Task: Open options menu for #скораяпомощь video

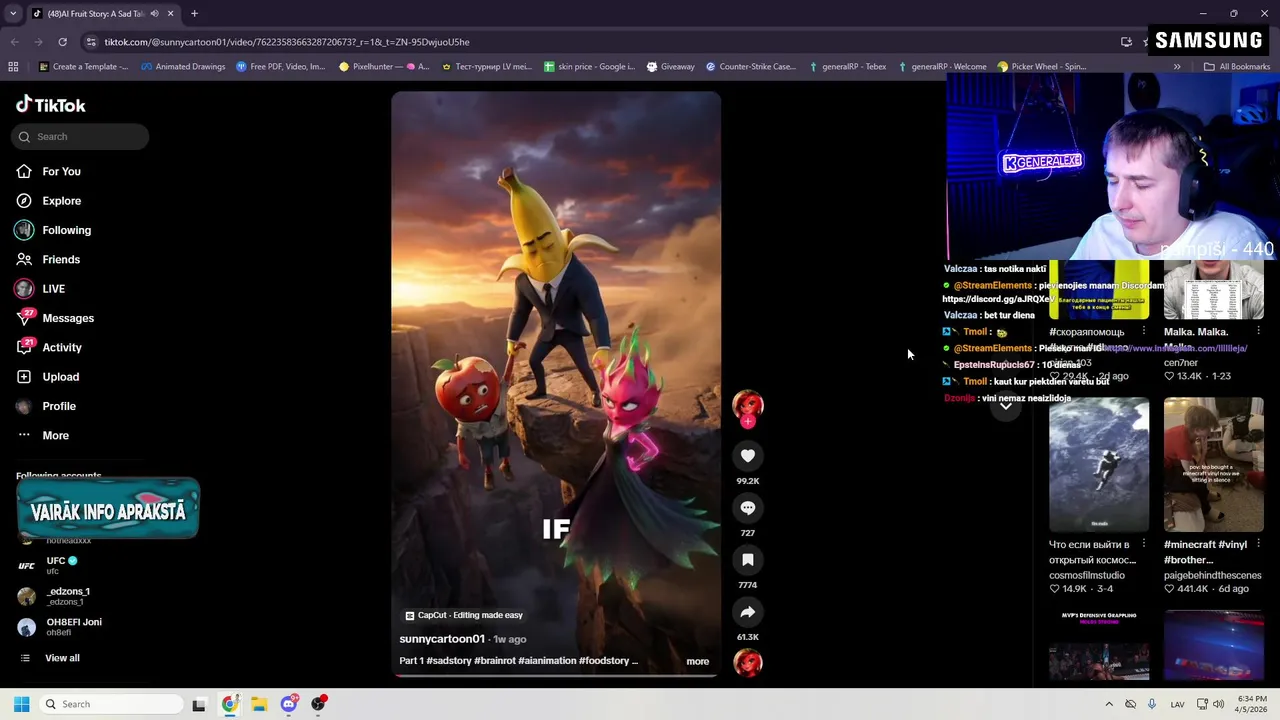Action: tap(1144, 331)
